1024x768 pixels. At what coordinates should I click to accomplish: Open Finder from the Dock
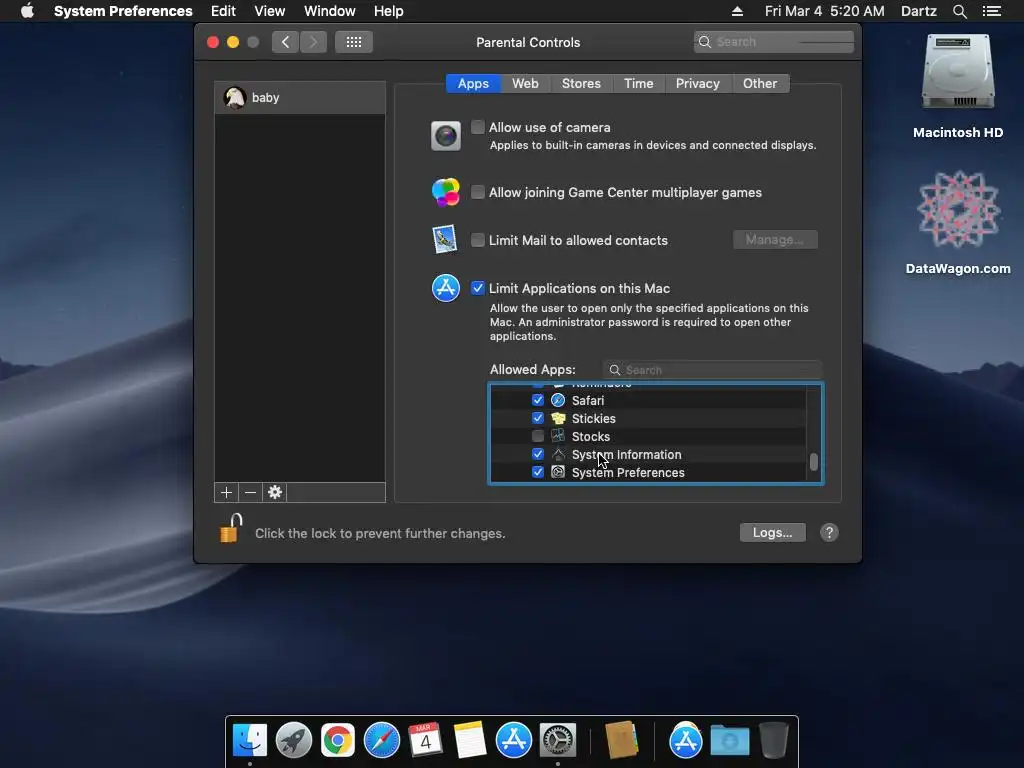click(250, 741)
